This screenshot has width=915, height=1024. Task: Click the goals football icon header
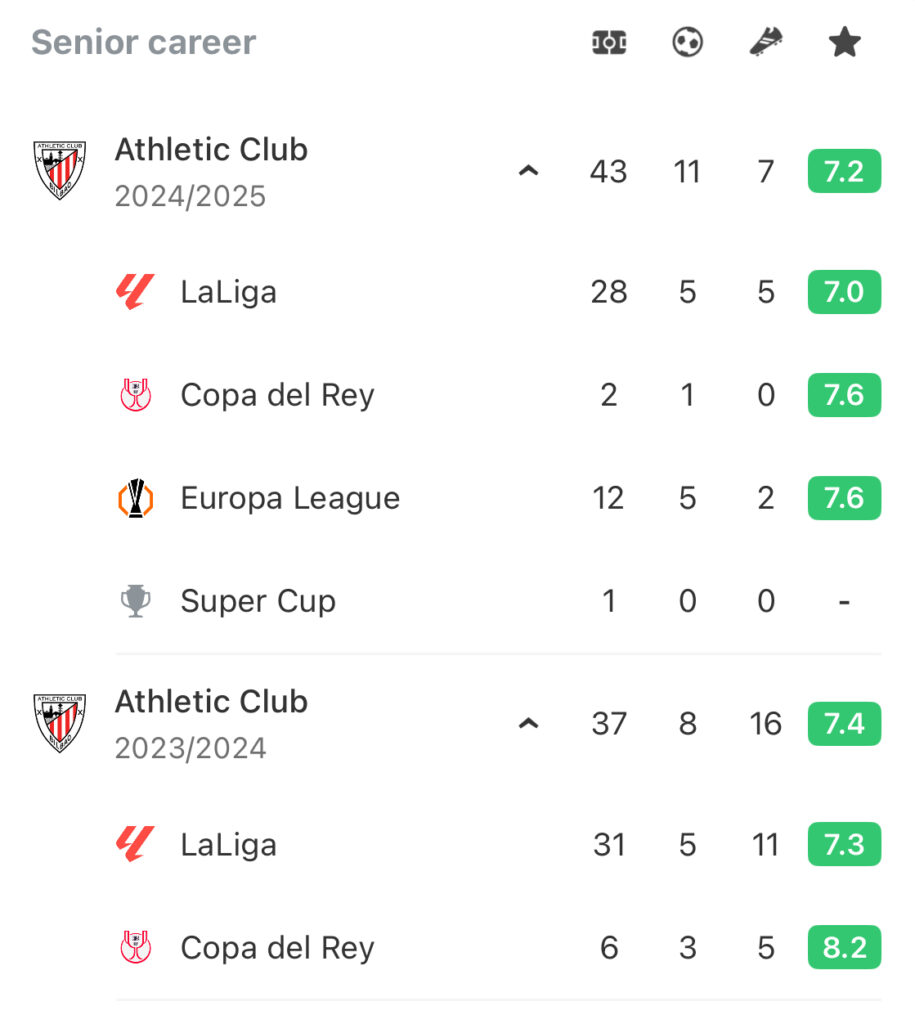(x=687, y=43)
